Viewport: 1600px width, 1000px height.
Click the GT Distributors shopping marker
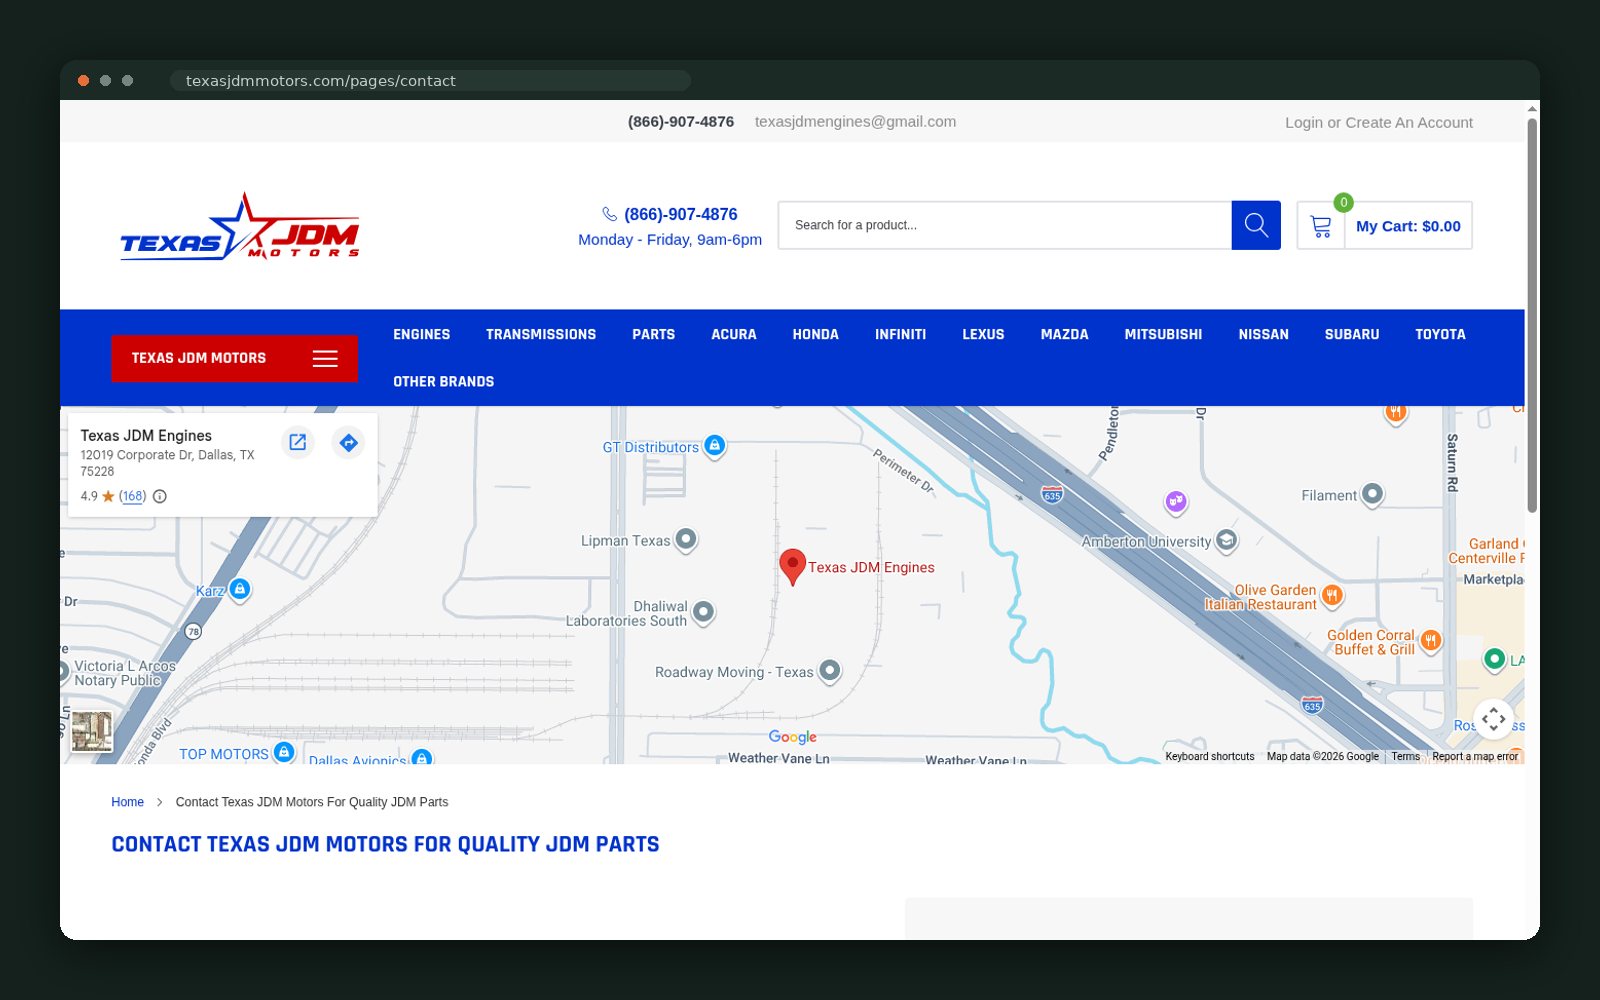[x=714, y=445]
